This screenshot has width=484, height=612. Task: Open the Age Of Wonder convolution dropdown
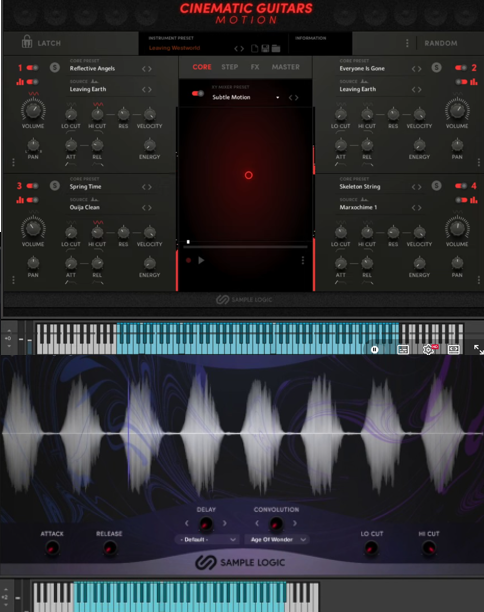(277, 539)
